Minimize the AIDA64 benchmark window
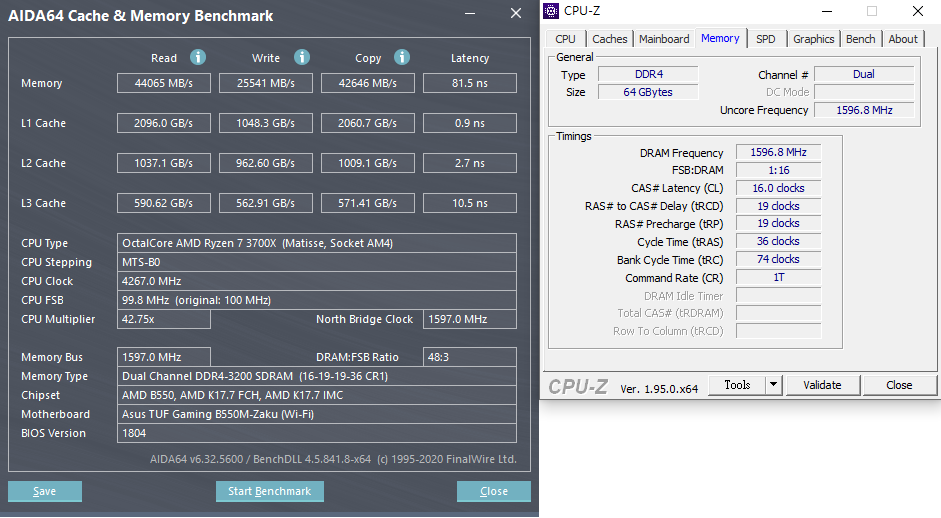This screenshot has width=941, height=518. (470, 13)
